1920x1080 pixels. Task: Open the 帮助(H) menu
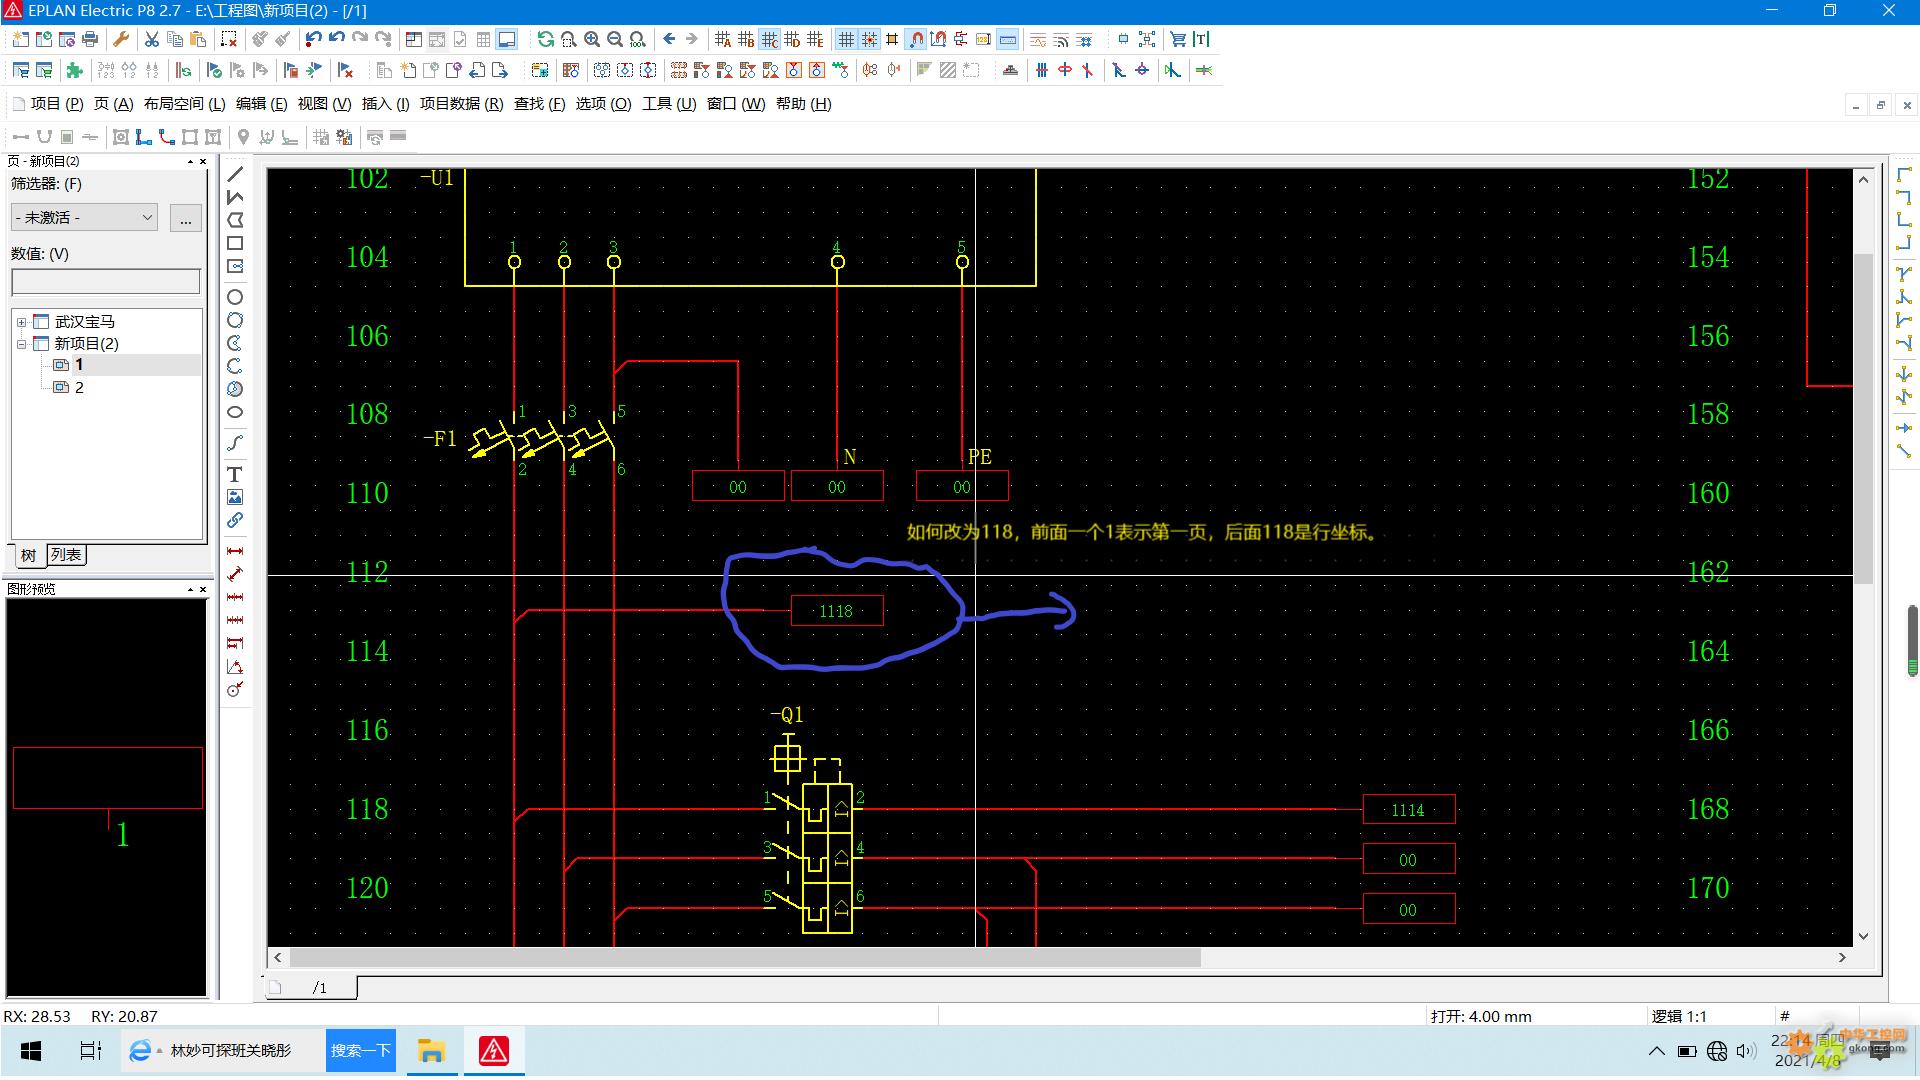point(803,104)
